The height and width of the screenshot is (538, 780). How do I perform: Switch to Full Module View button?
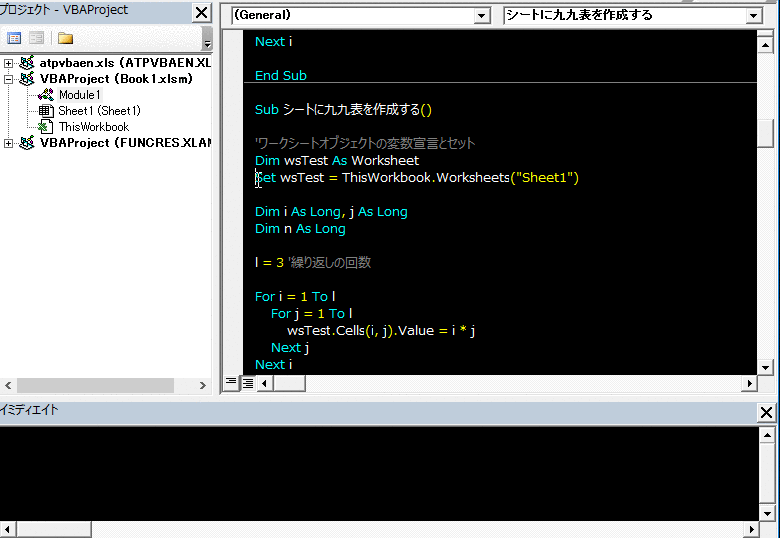(247, 382)
